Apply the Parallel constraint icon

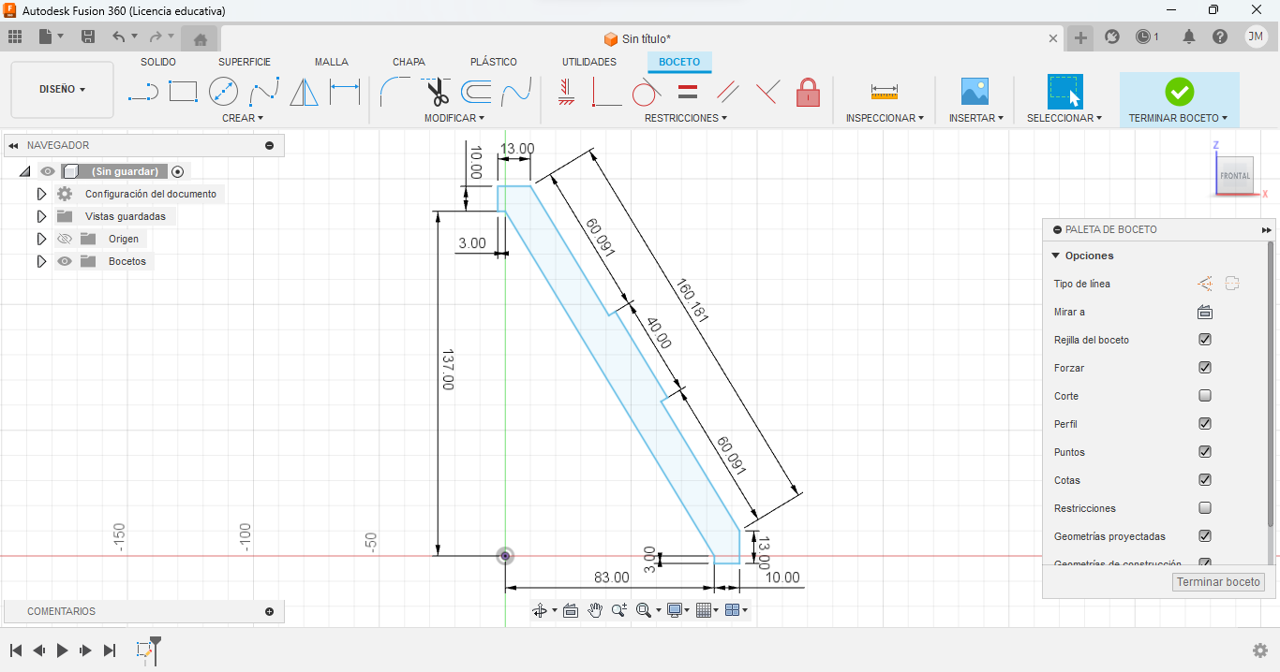pyautogui.click(x=728, y=92)
